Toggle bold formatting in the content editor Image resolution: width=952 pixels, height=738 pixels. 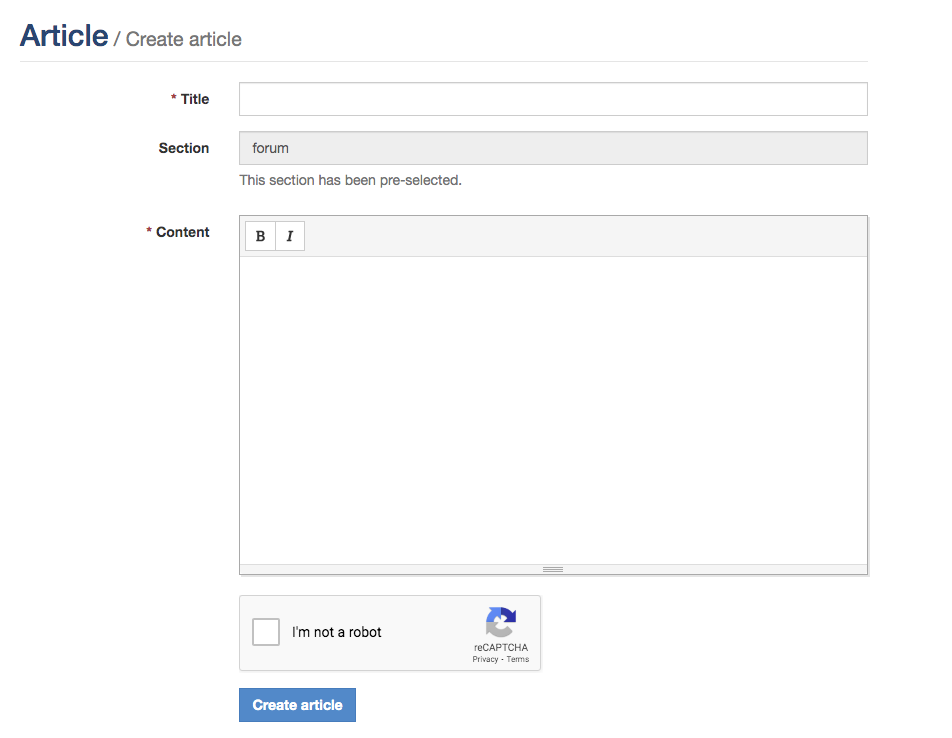(260, 236)
